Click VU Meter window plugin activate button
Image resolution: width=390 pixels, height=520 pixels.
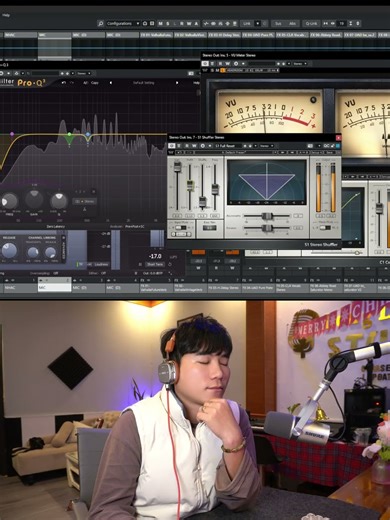205,63
